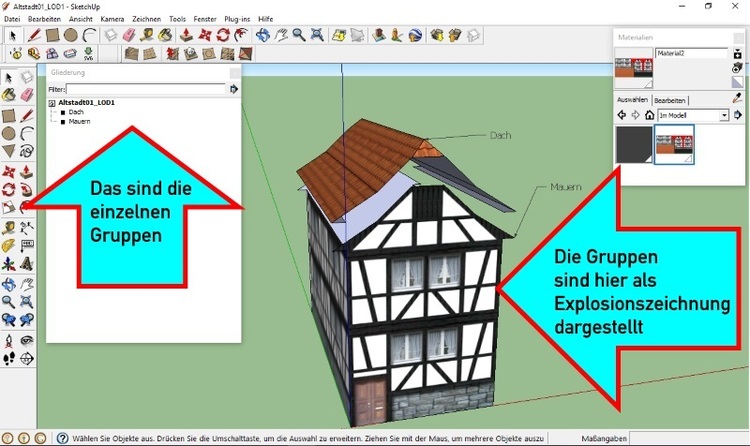Pick the Circle tool in top toolbar
This screenshot has height=446, width=750.
(71, 35)
